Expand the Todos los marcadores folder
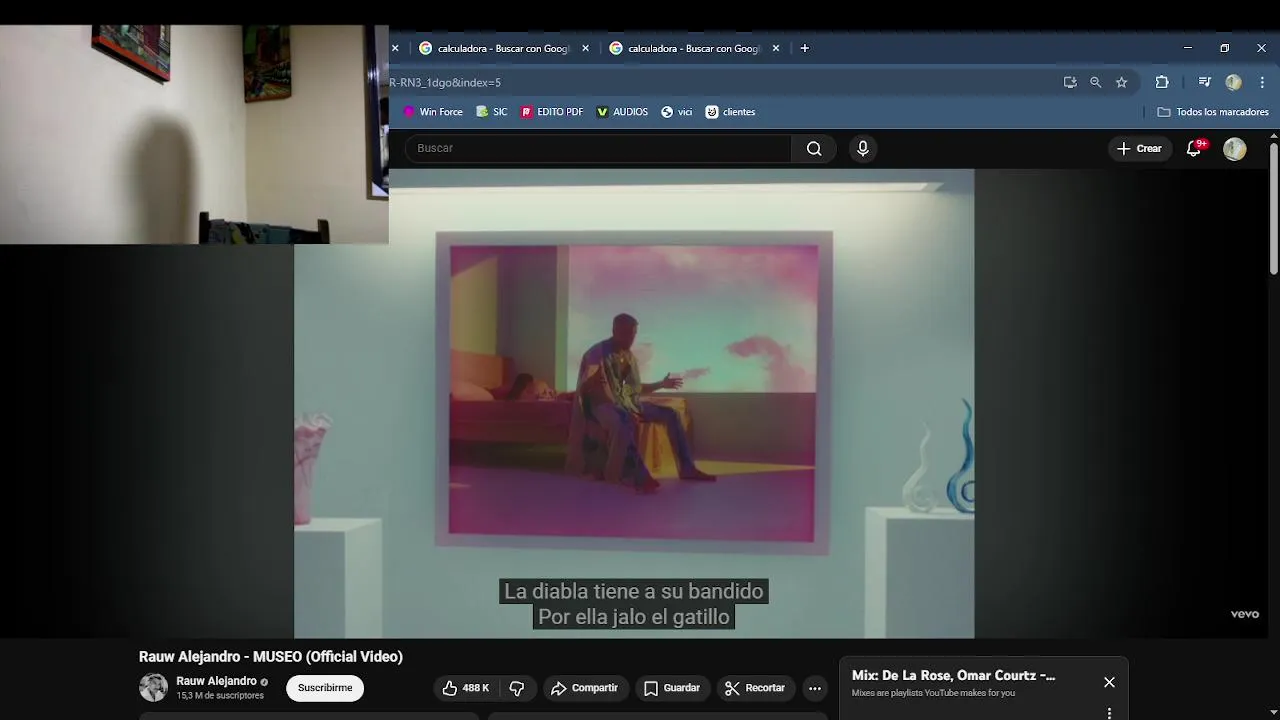This screenshot has height=720, width=1280. pos(1213,112)
